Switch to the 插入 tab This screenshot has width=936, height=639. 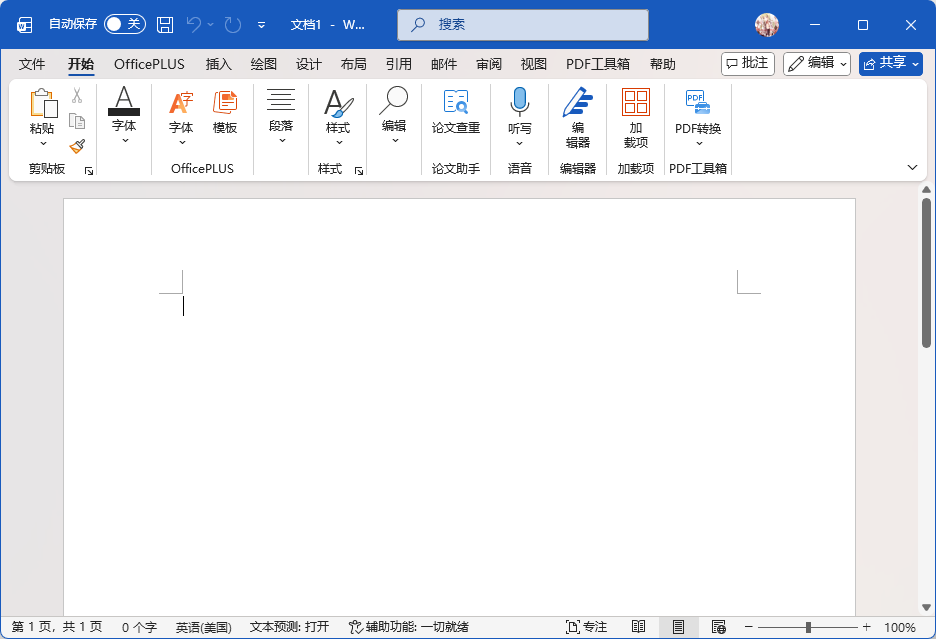click(x=218, y=64)
